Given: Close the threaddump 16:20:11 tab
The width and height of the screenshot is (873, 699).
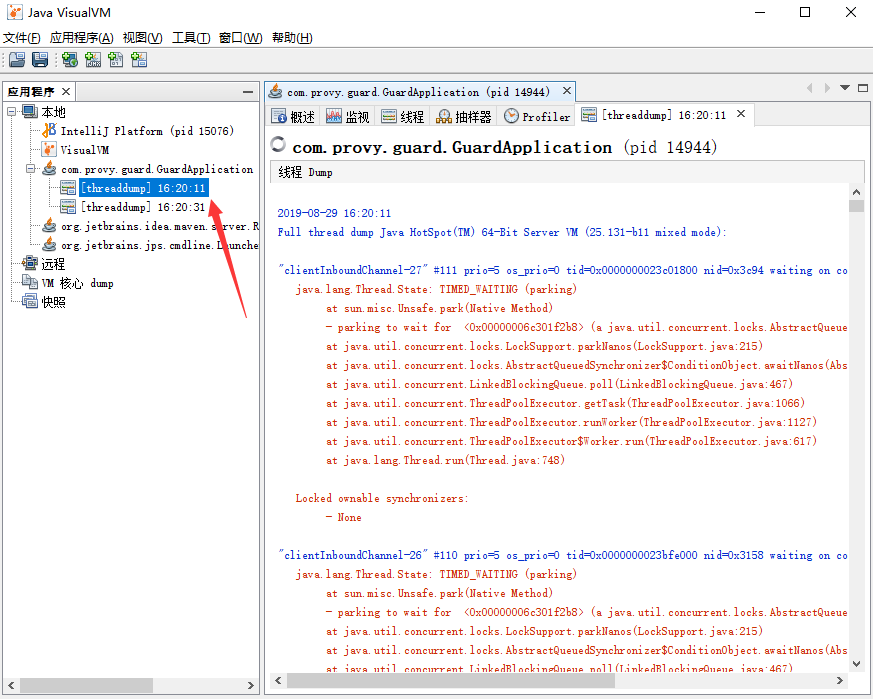Looking at the screenshot, I should point(741,114).
